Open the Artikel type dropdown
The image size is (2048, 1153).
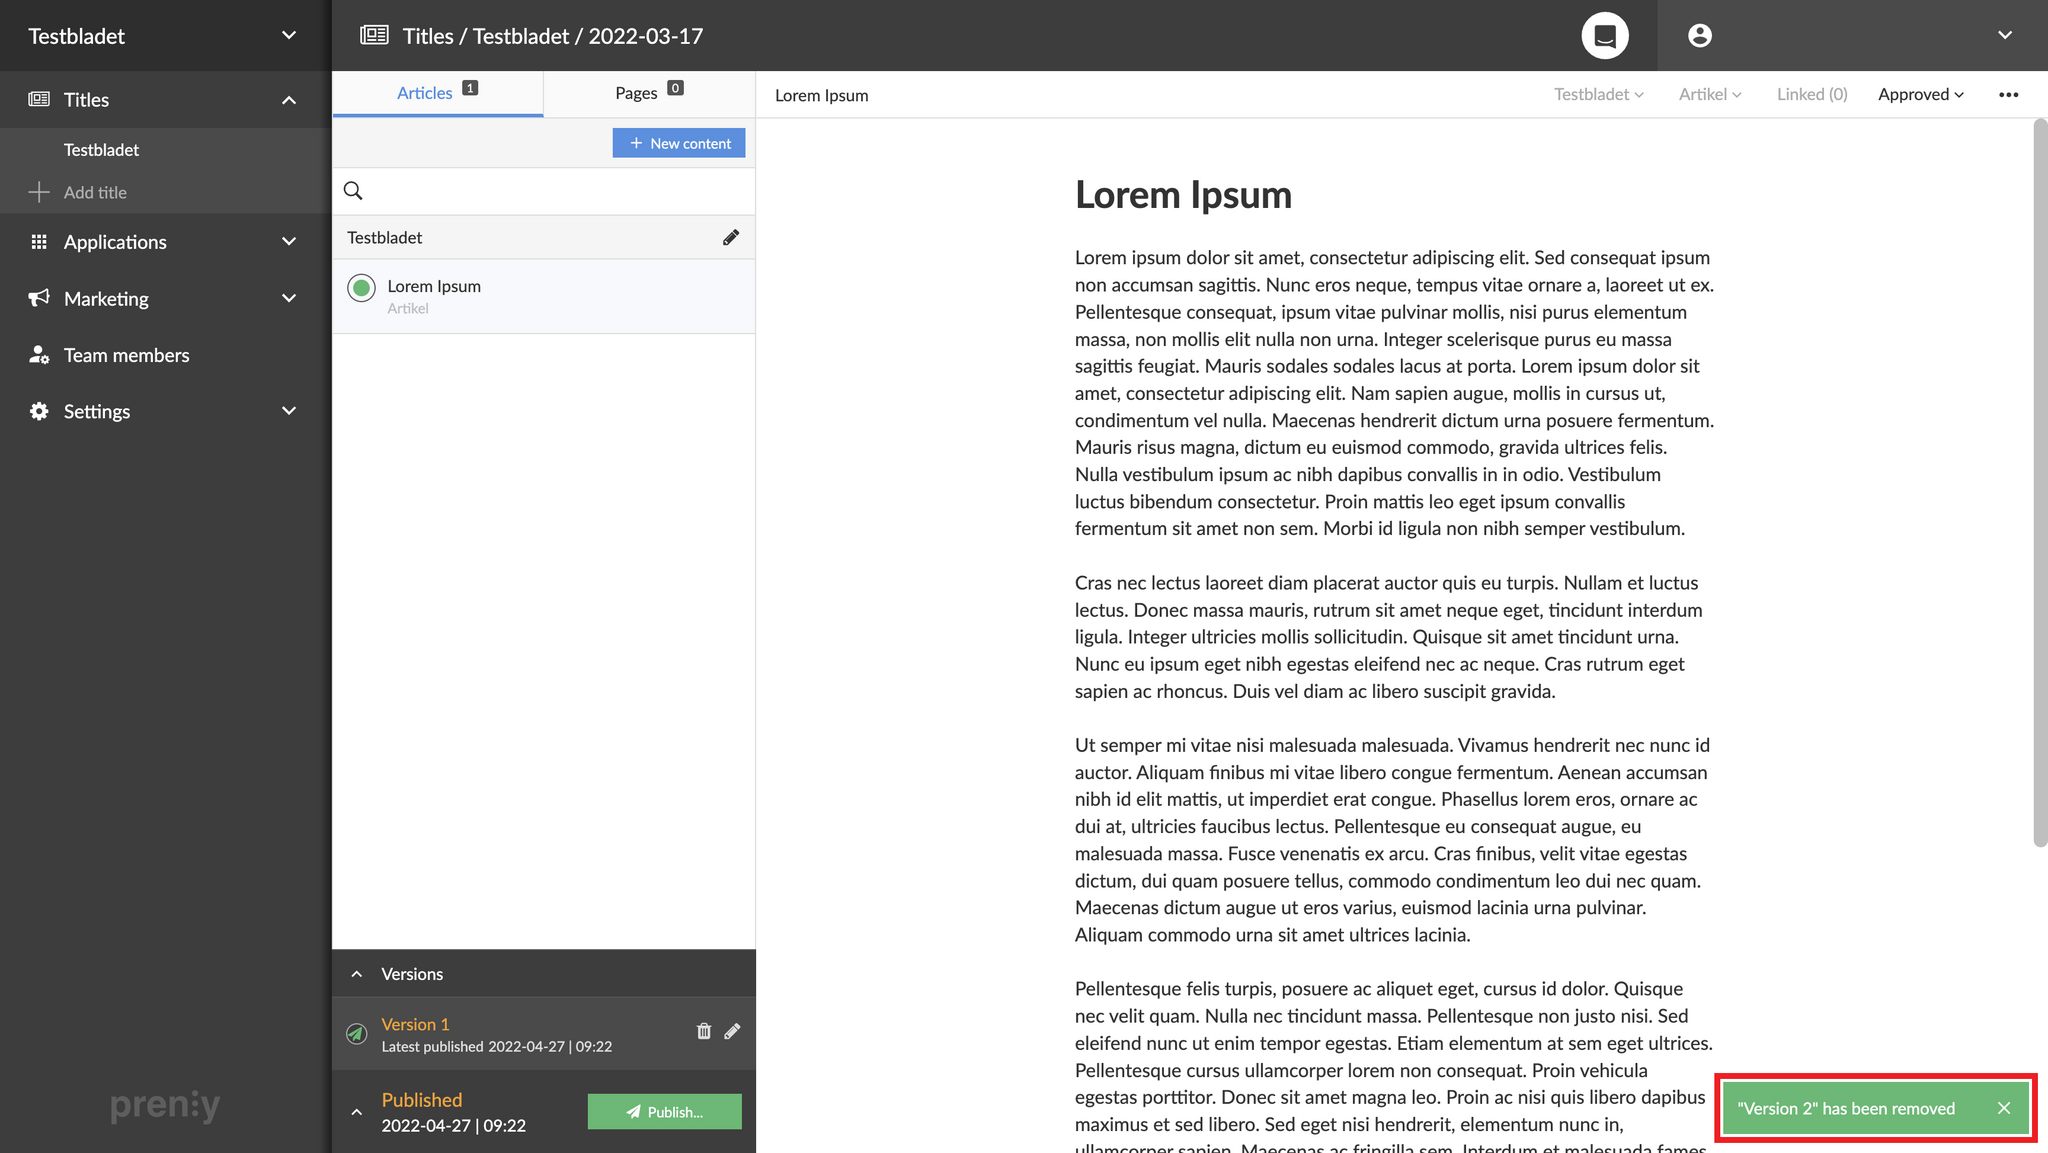coord(1709,95)
